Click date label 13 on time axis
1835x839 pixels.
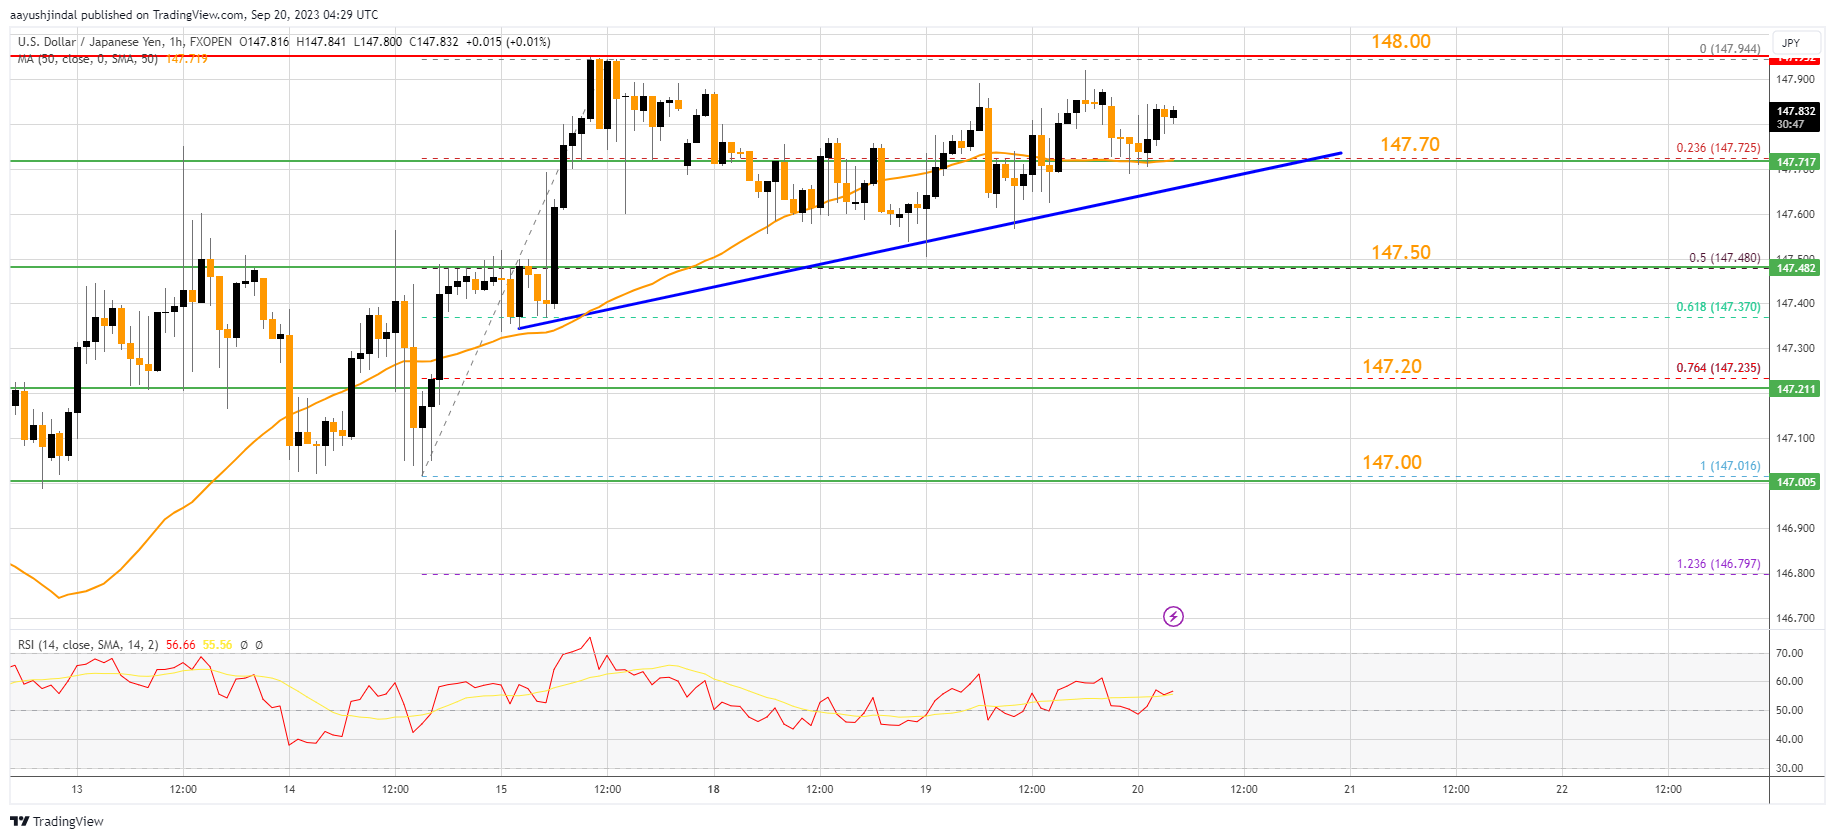(77, 789)
